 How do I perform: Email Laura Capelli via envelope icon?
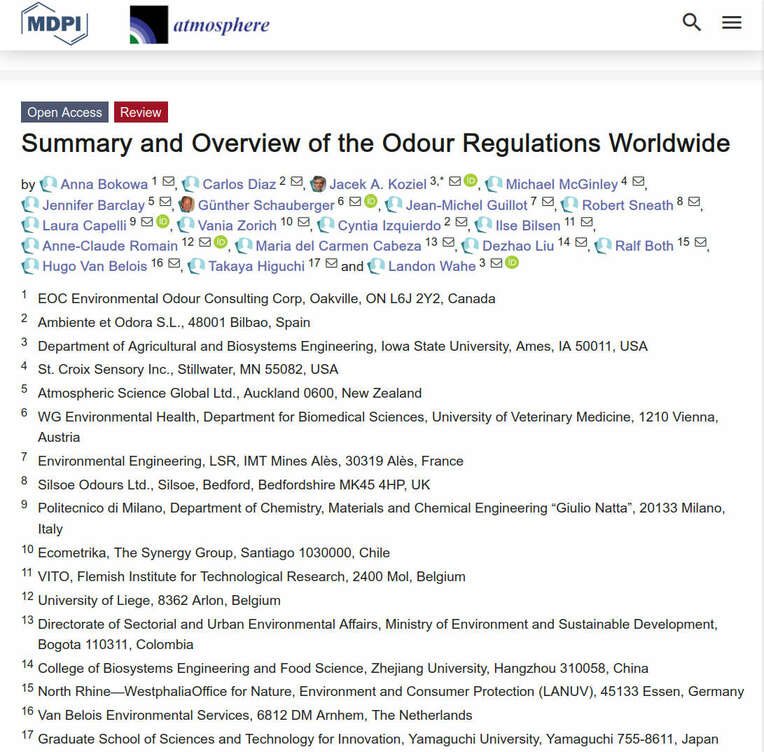click(147, 222)
